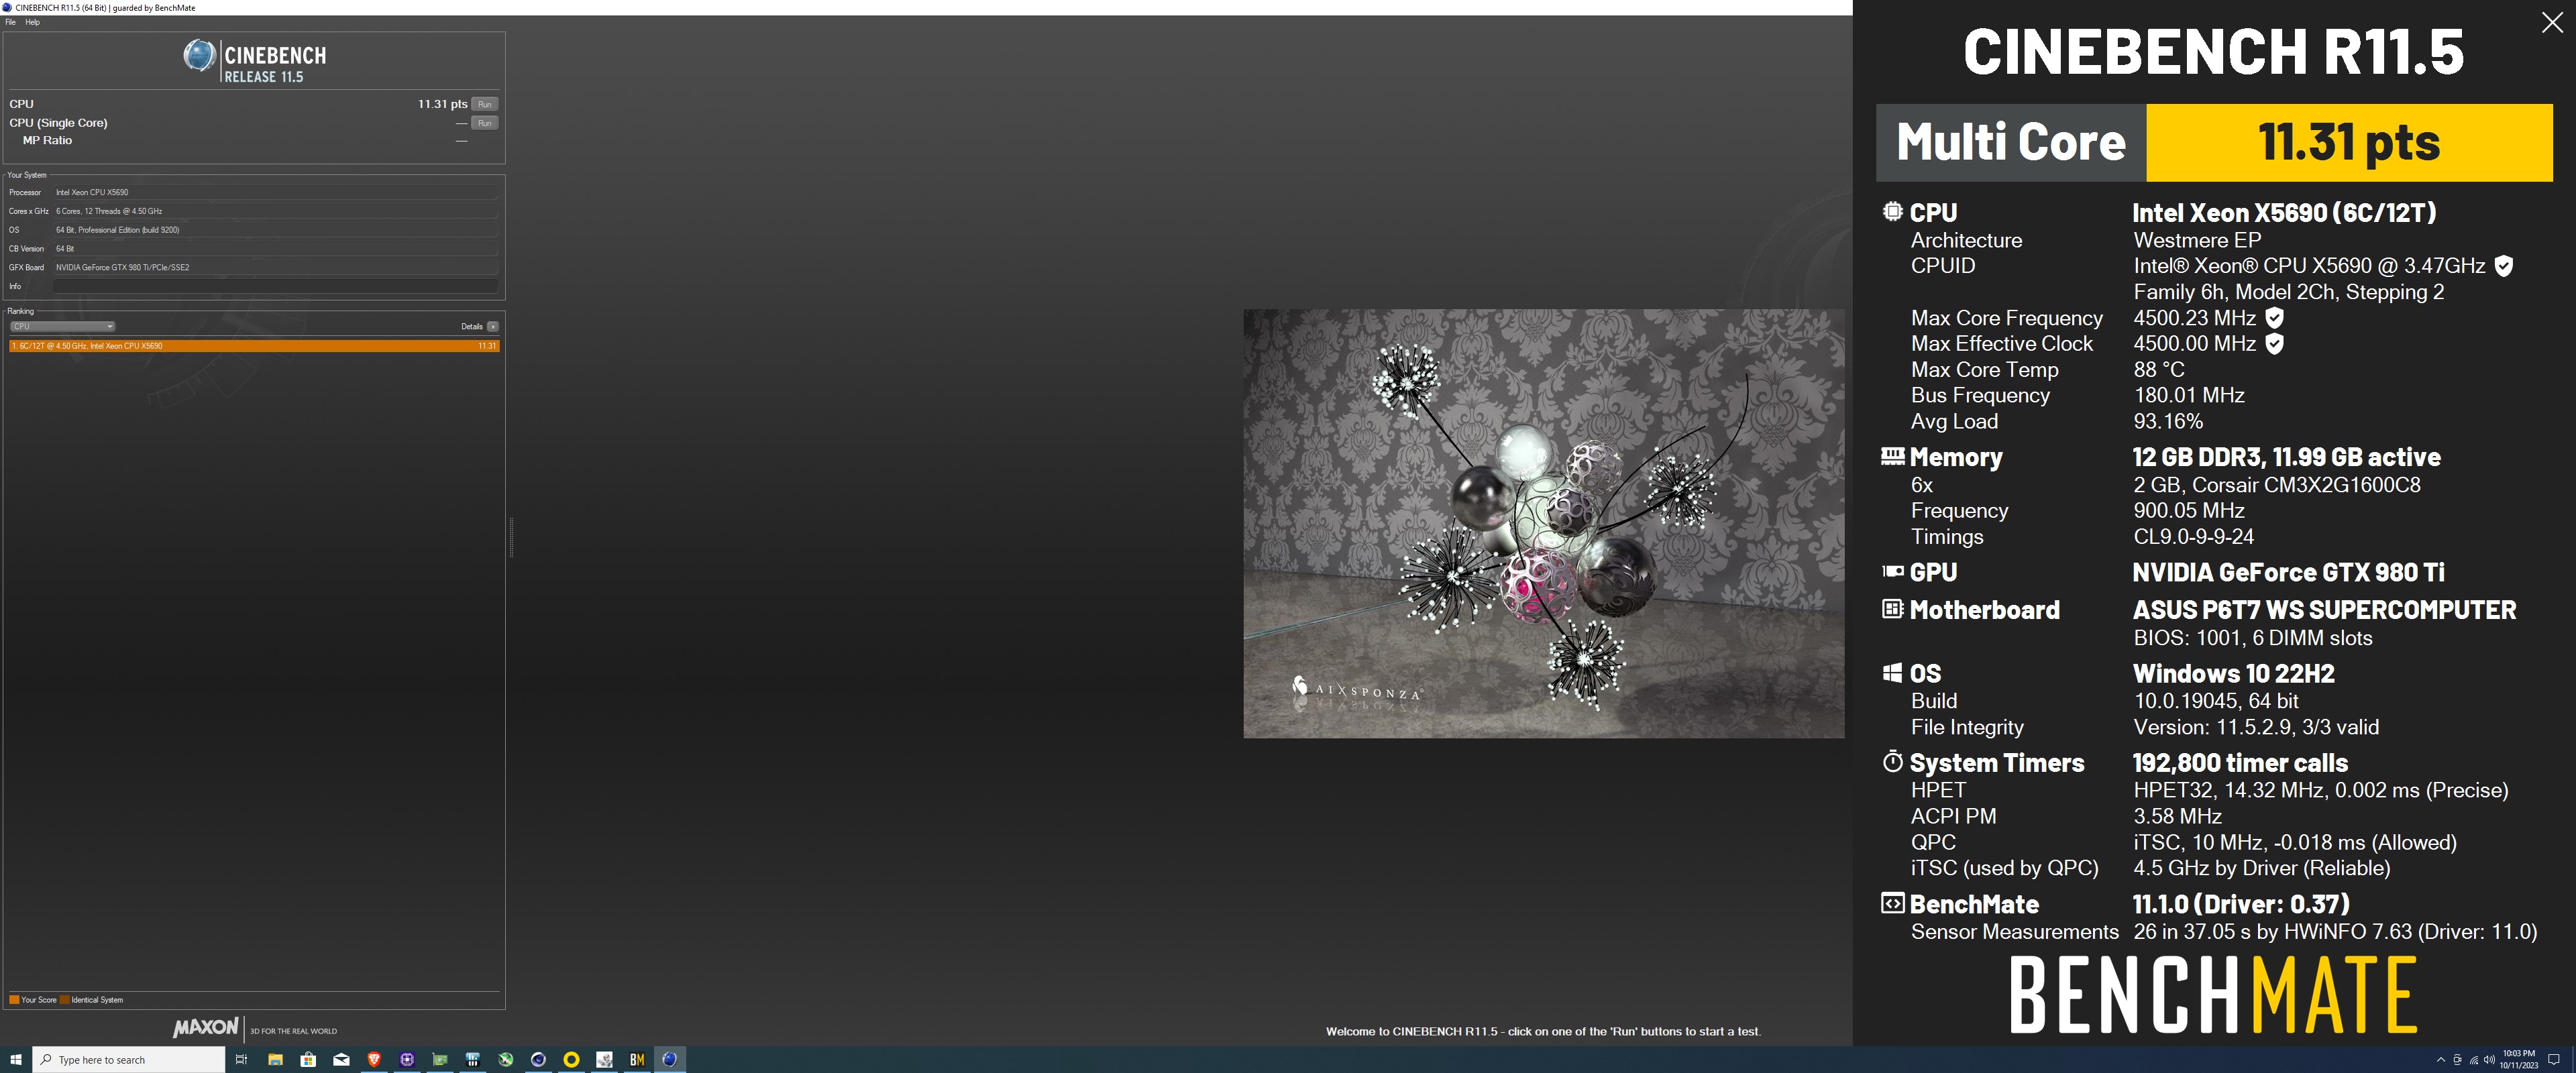Viewport: 2576px width, 1073px height.
Task: Click the Processor field Intel Xeon CPU X5690
Action: point(275,192)
